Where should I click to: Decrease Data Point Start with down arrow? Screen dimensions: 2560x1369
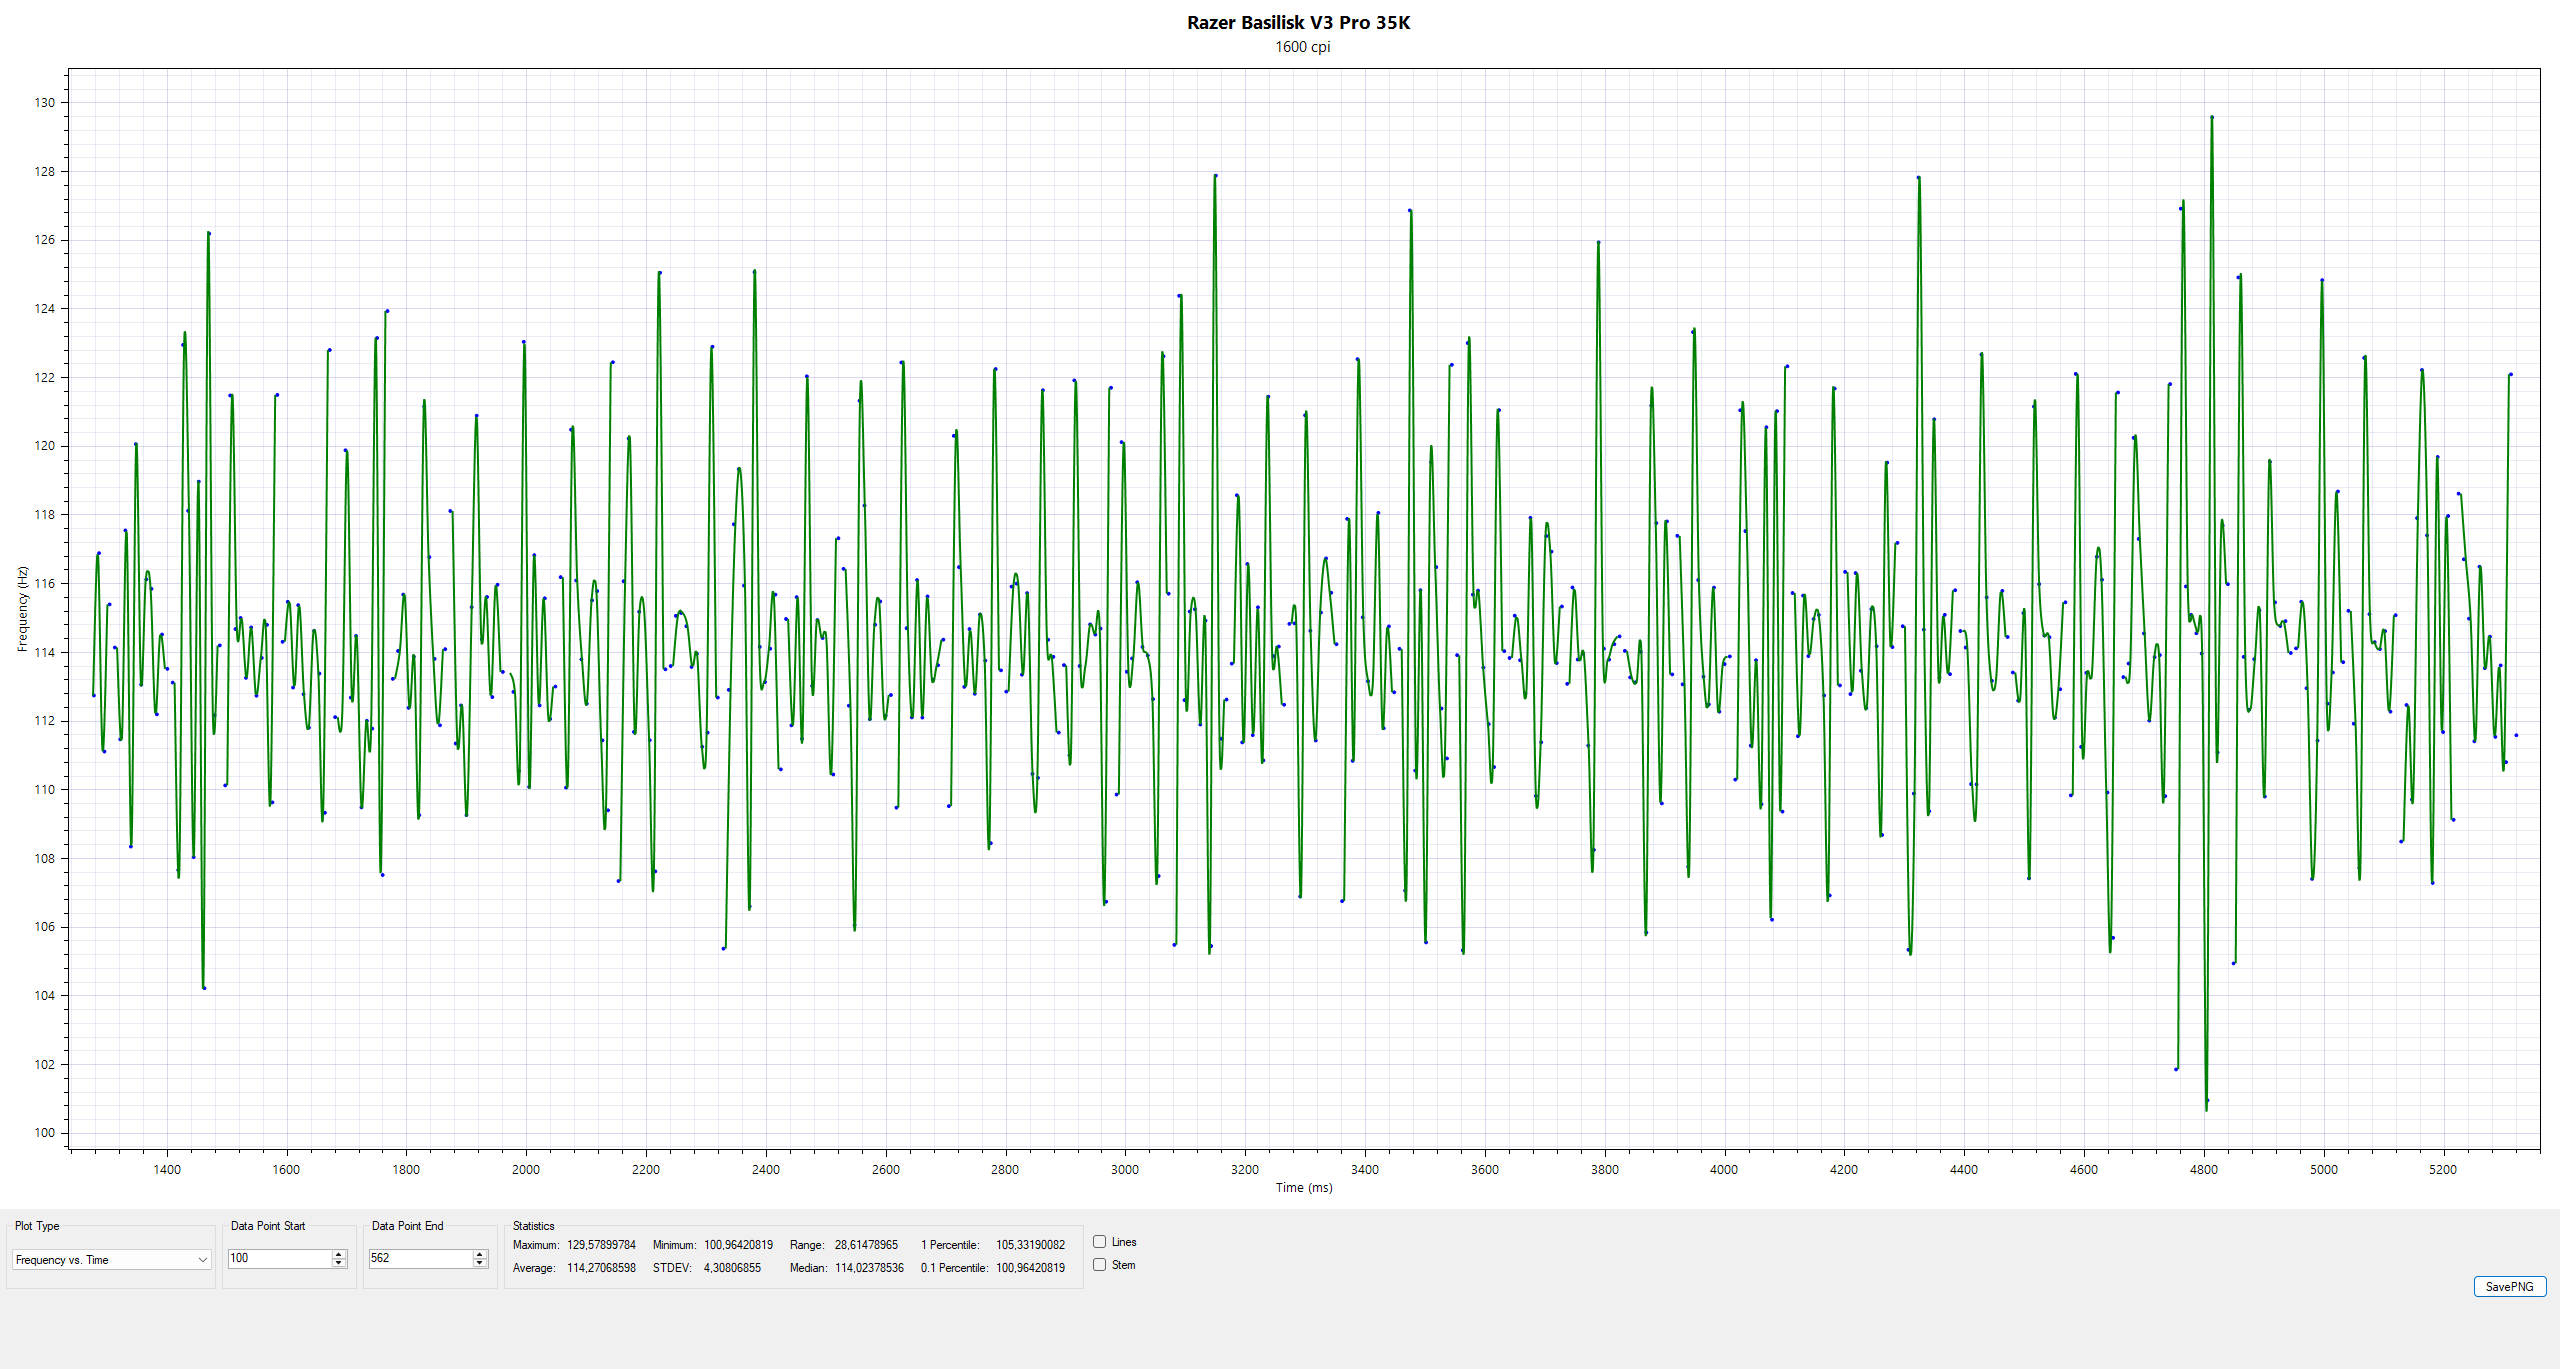click(339, 1263)
